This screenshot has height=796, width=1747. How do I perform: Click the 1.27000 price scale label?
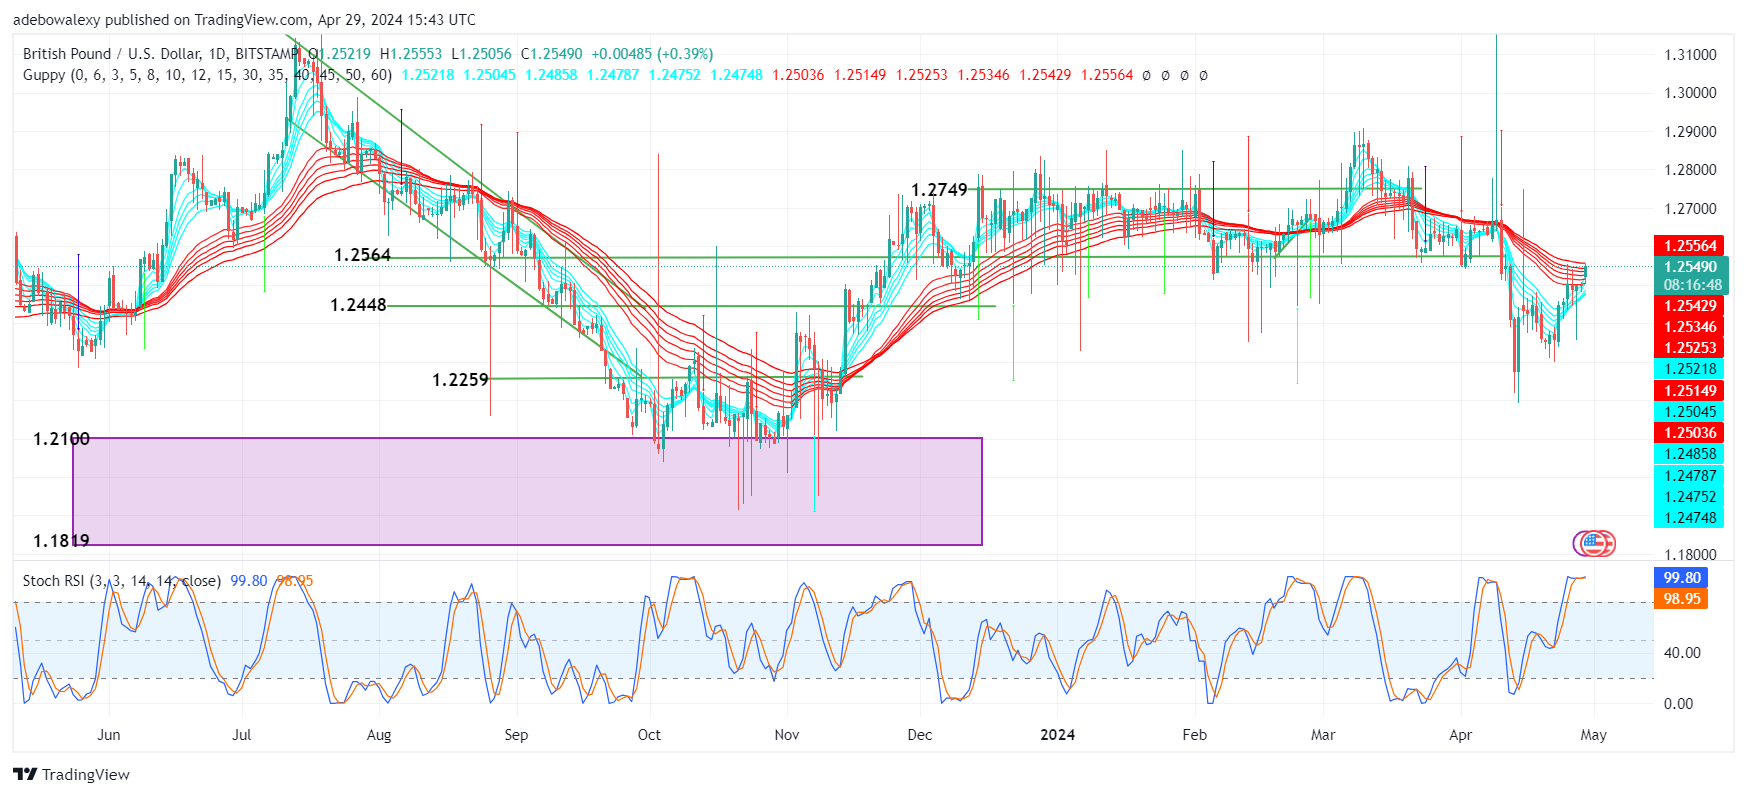coord(1690,209)
